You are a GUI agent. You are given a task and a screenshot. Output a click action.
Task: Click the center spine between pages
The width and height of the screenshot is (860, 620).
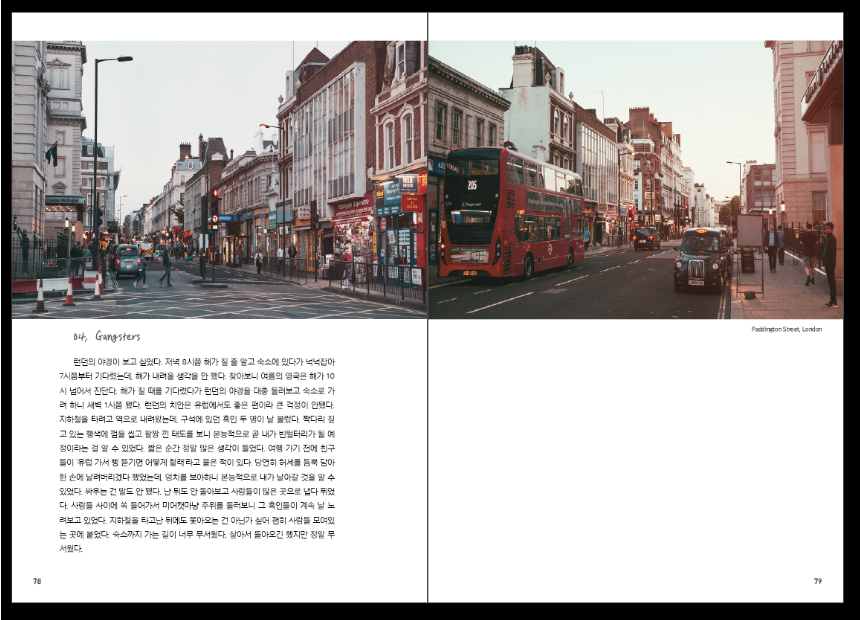tap(428, 450)
